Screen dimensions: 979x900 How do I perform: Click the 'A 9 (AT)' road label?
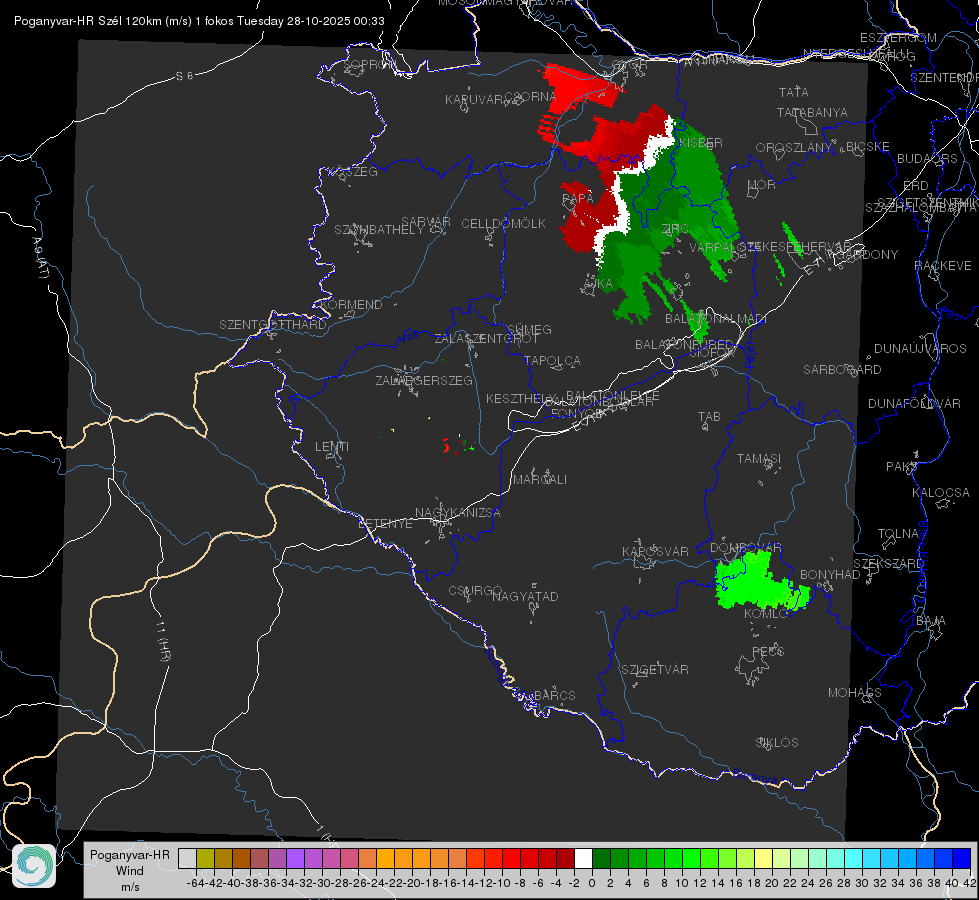(40, 257)
